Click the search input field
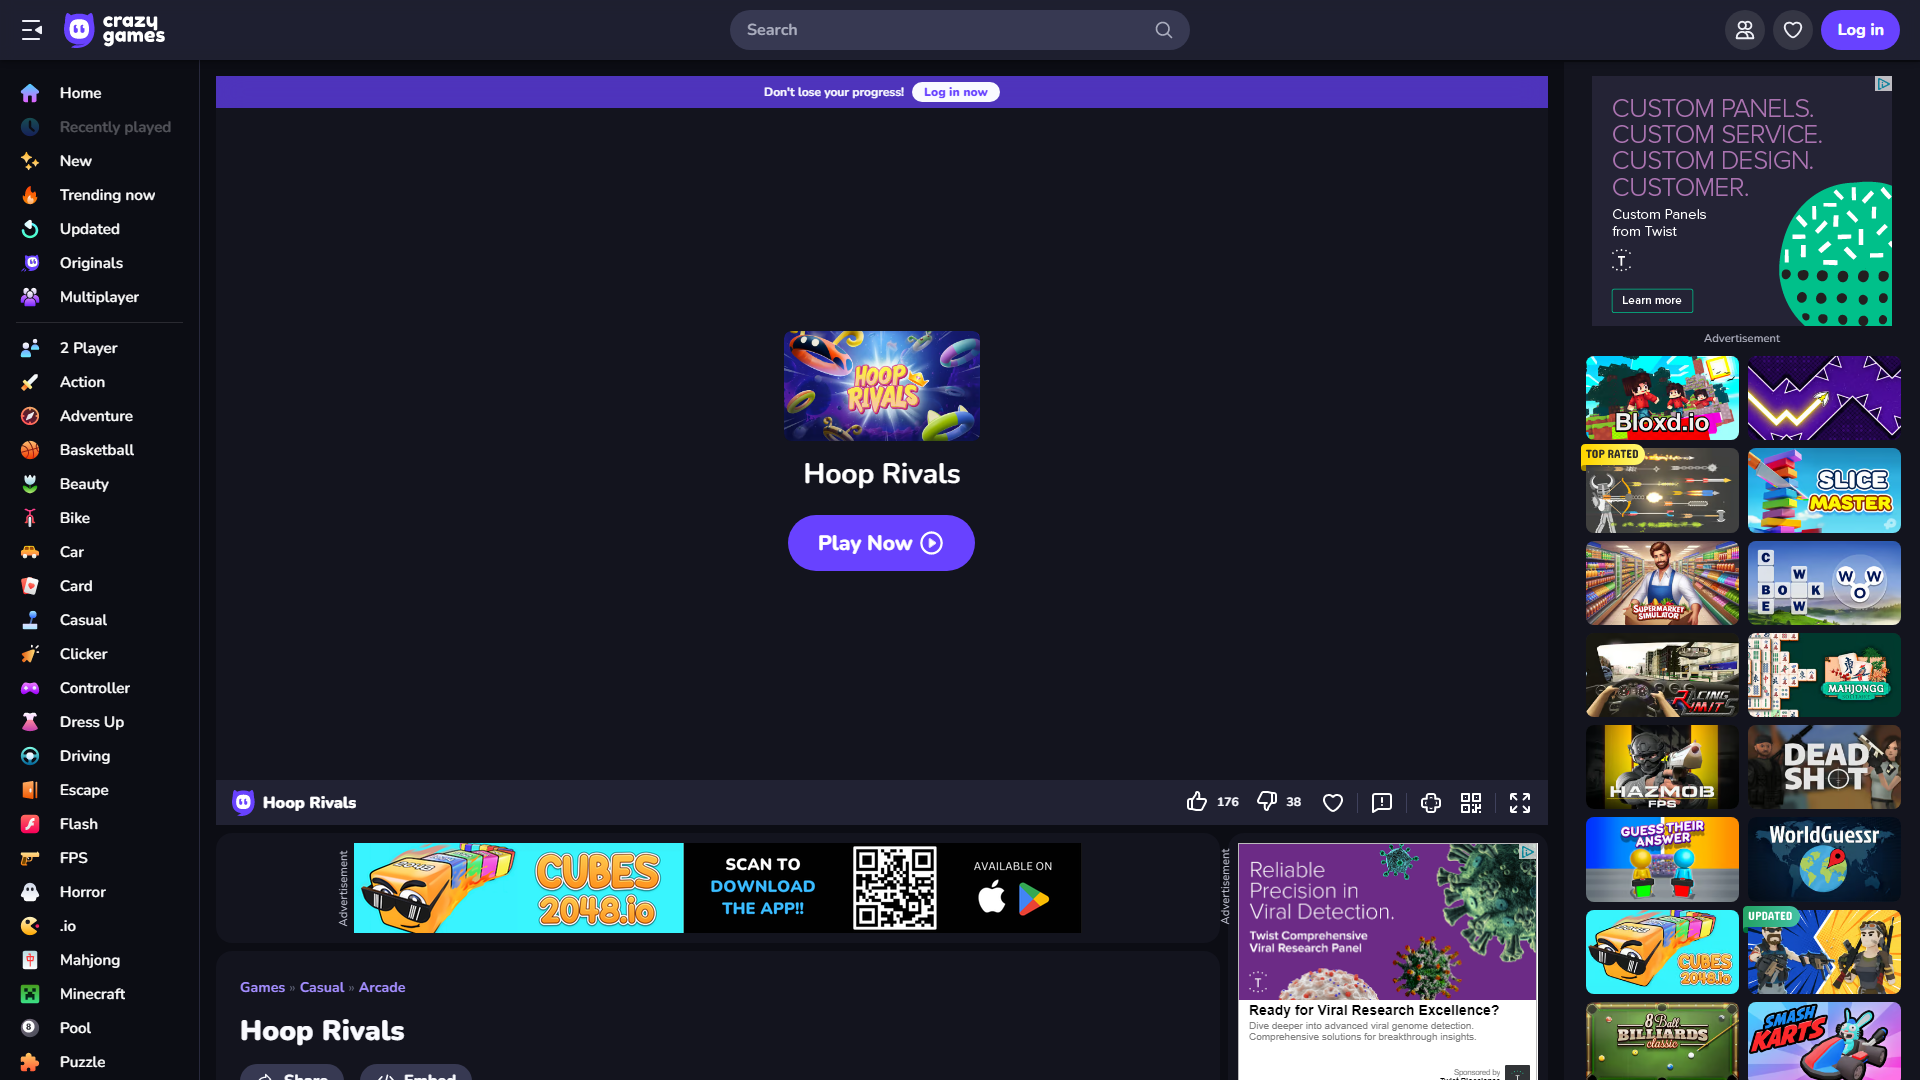Image resolution: width=1920 pixels, height=1080 pixels. pyautogui.click(x=960, y=29)
